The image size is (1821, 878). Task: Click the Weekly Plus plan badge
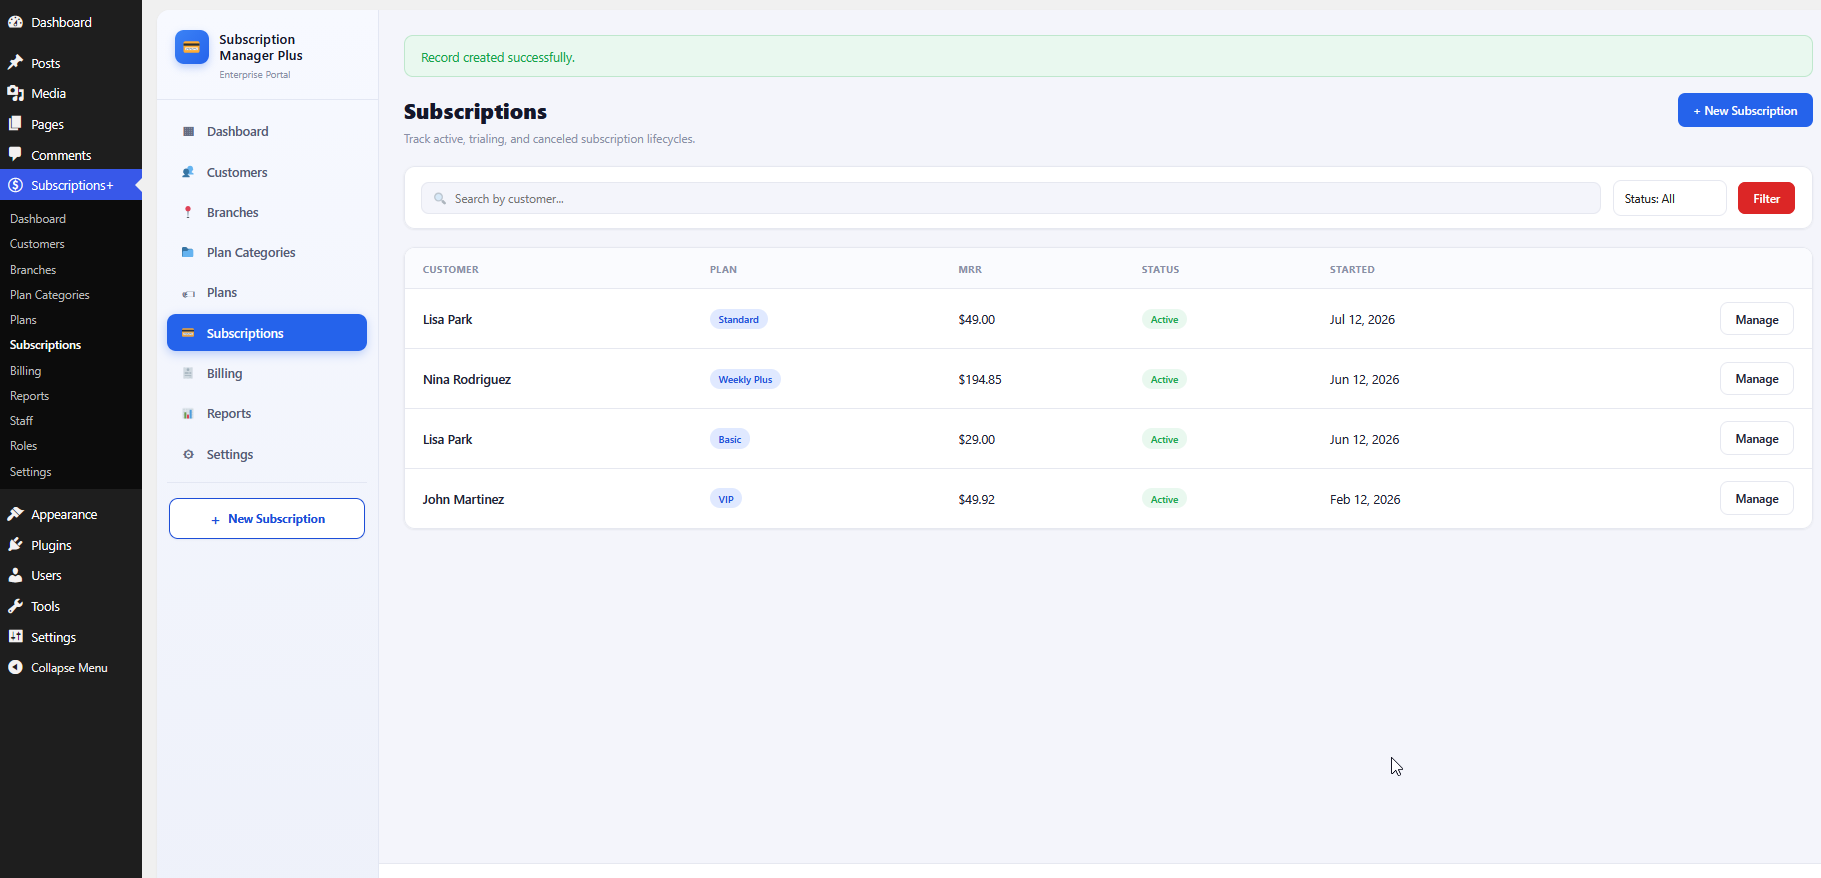point(745,379)
